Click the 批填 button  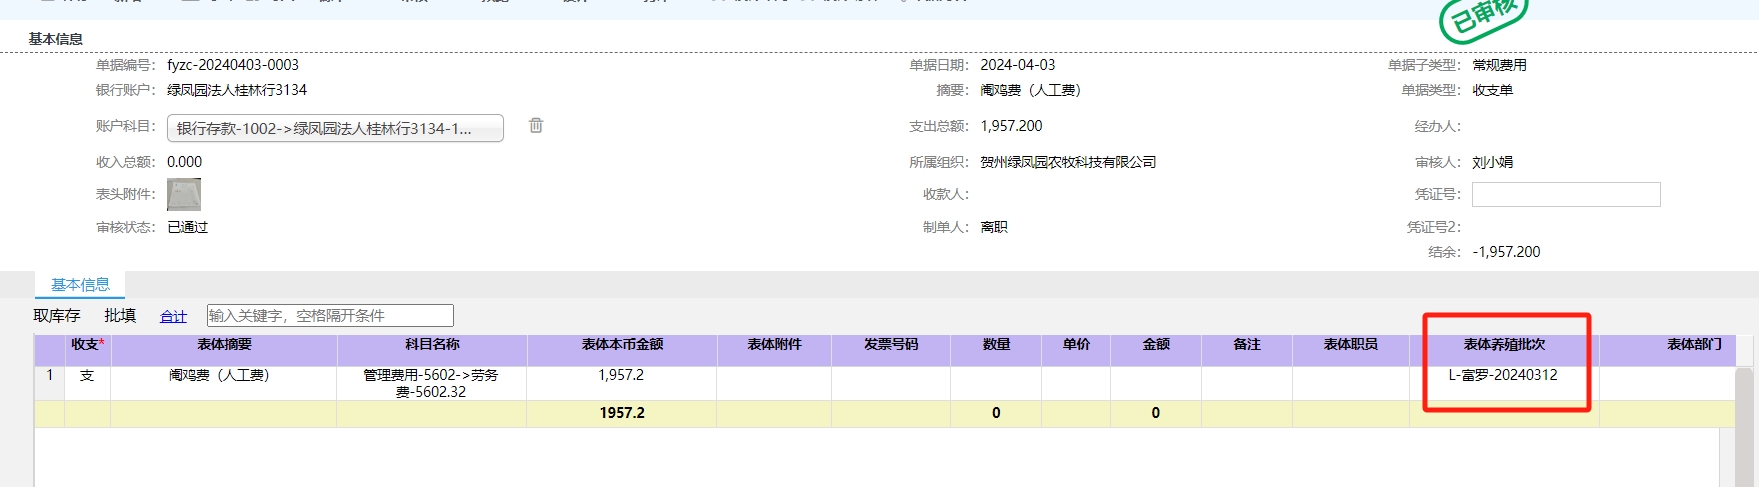pyautogui.click(x=120, y=316)
